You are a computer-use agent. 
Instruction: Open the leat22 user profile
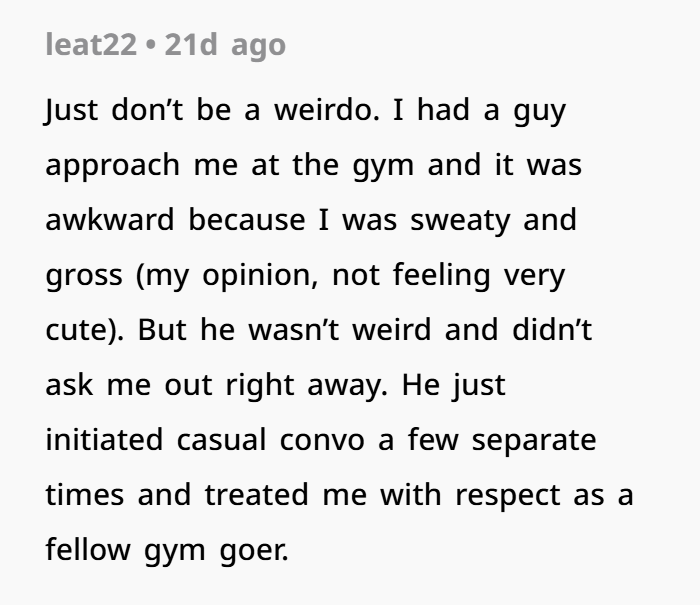click(x=91, y=45)
